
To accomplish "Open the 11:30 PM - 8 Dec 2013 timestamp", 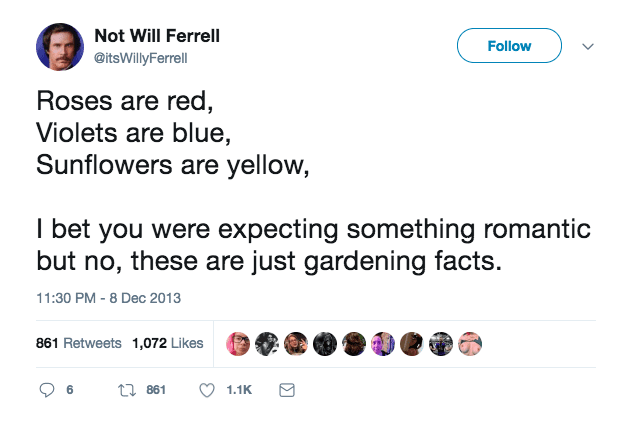I will click(108, 298).
